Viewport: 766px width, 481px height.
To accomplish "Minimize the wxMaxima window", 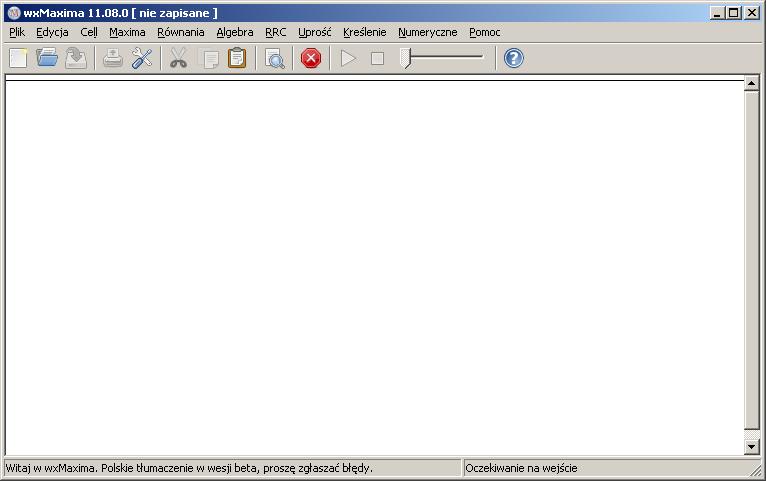I will (717, 13).
